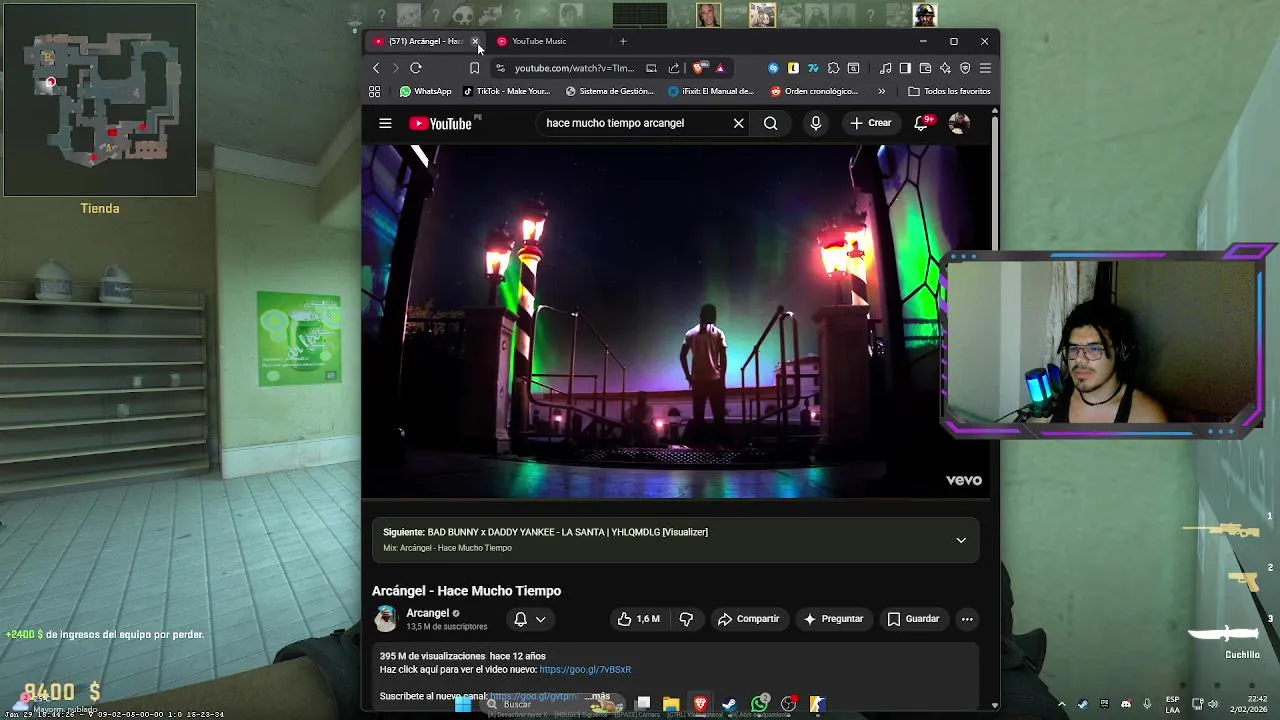The height and width of the screenshot is (720, 1280).
Task: Go to YouTube home via logo
Action: (441, 123)
